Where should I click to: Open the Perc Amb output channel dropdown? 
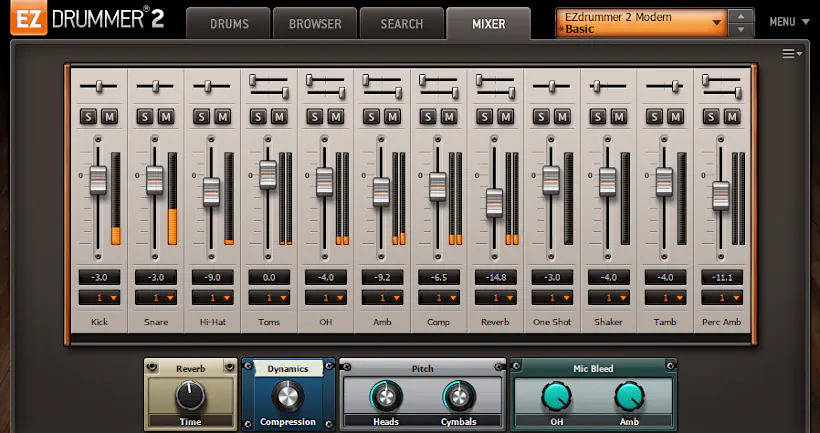[722, 298]
